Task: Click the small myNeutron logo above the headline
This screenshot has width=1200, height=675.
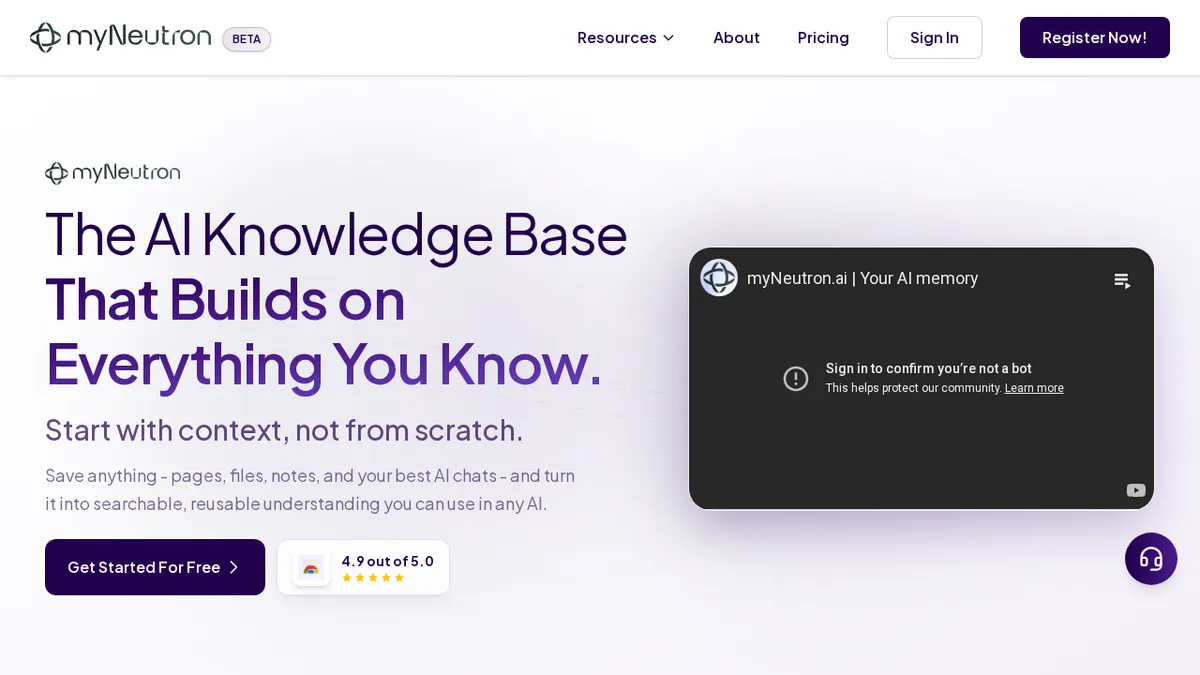Action: coord(112,172)
